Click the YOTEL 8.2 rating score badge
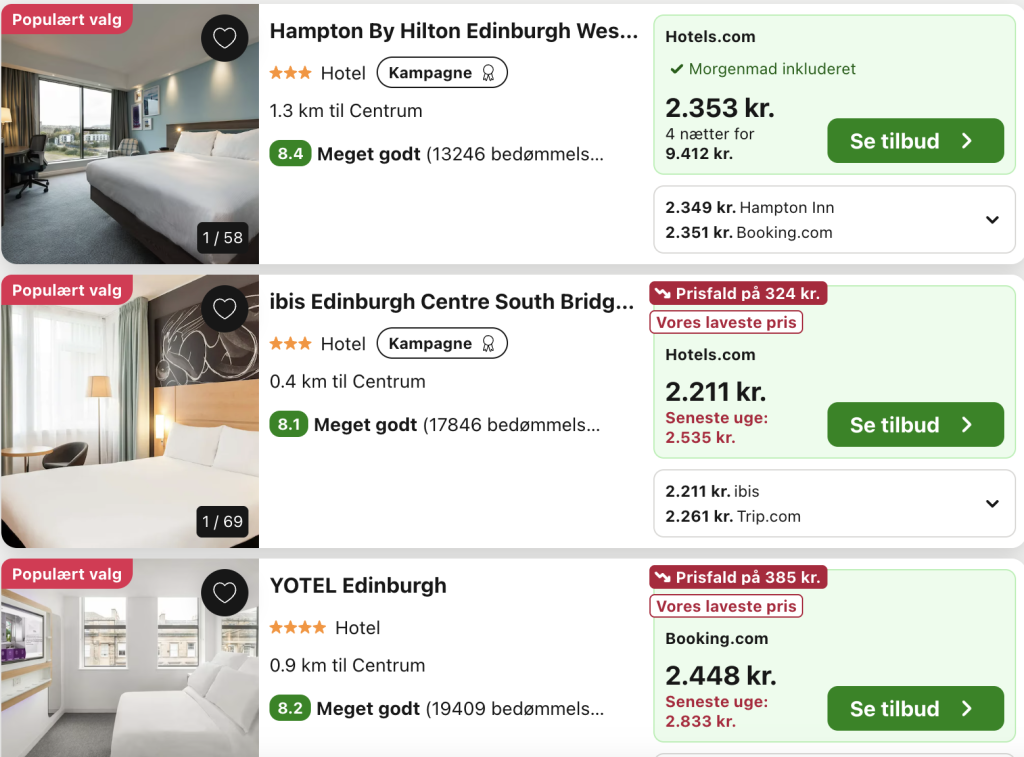Screen dimensions: 1024x757 tap(290, 709)
